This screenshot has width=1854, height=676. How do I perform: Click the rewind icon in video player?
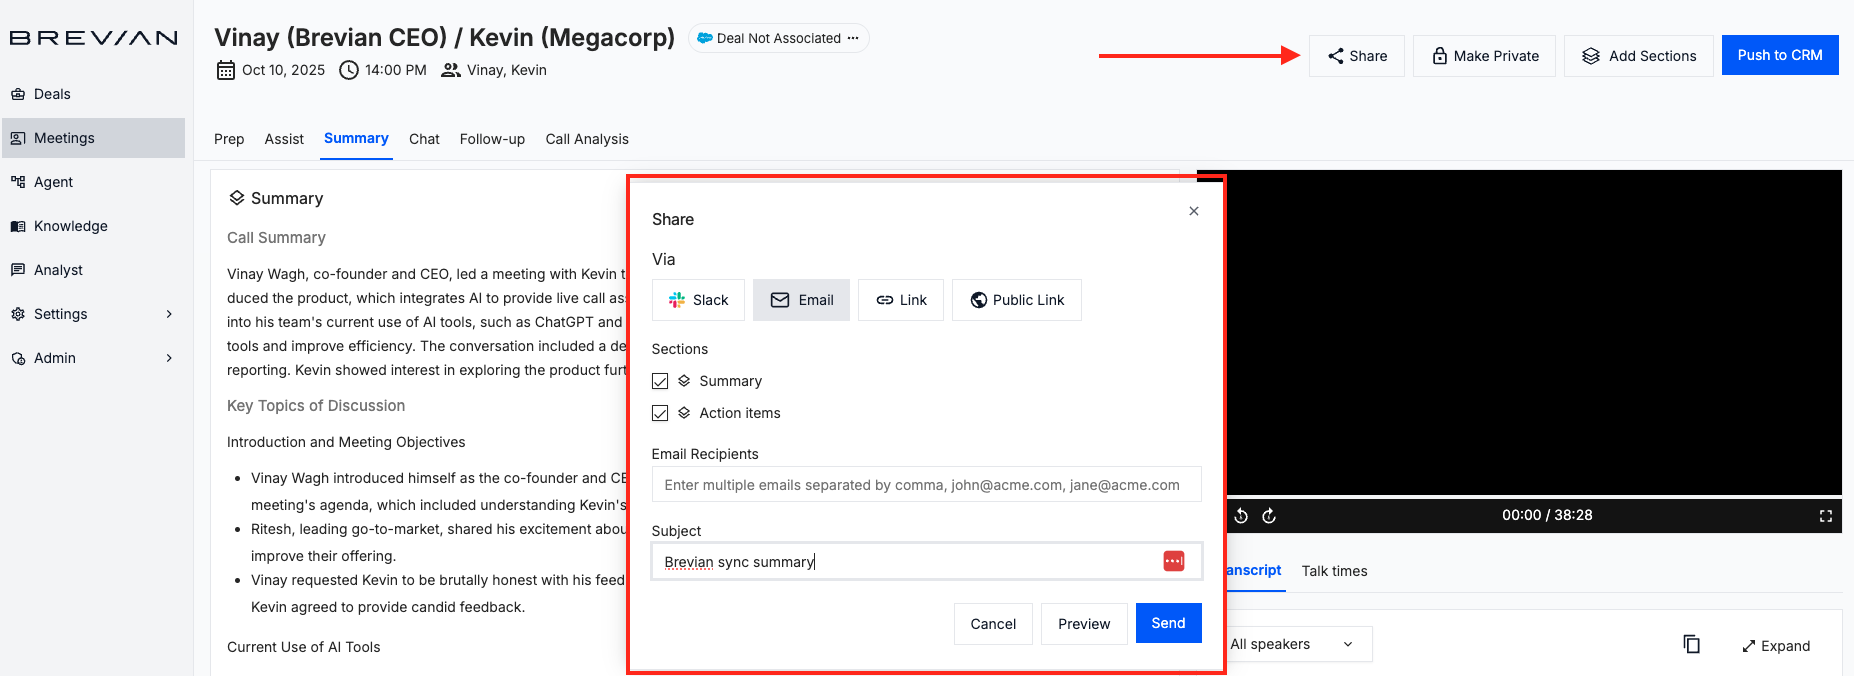pos(1241,516)
